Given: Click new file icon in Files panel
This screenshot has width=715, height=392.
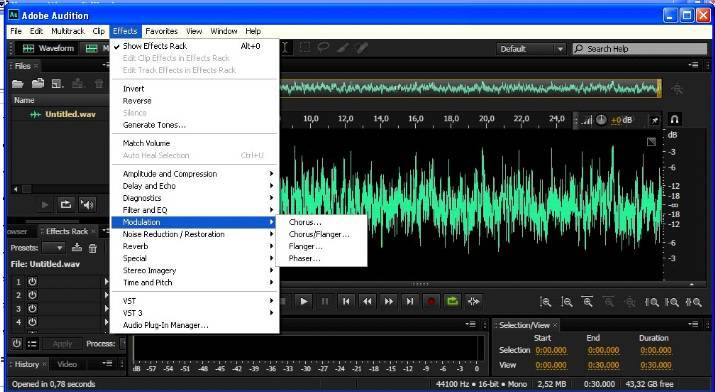Looking at the screenshot, I should 57,83.
